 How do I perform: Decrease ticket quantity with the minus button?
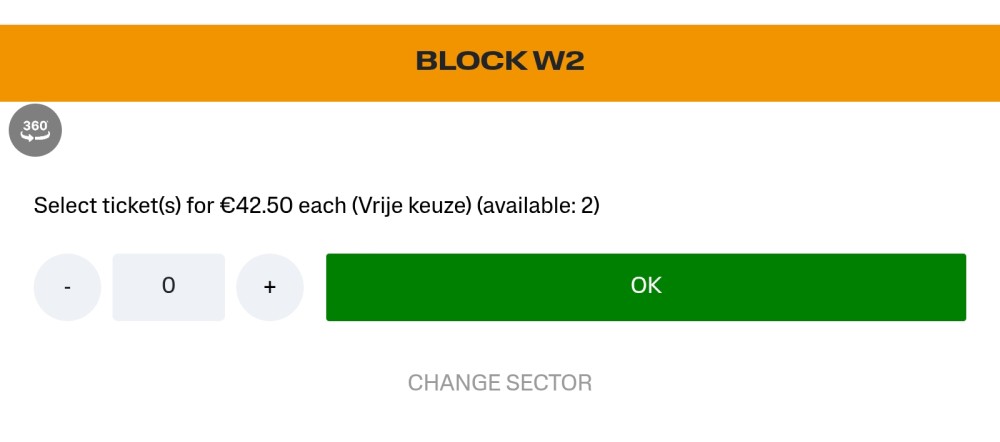point(67,287)
